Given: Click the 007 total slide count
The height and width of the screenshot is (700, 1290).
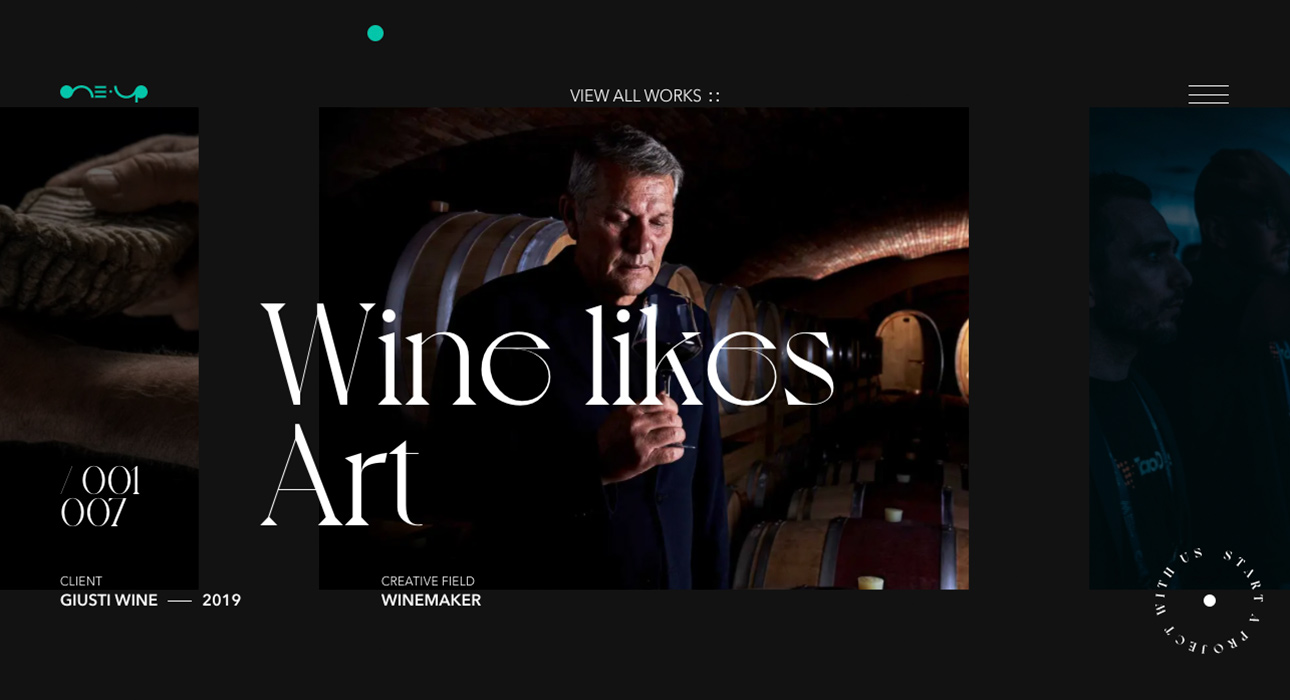Looking at the screenshot, I should pyautogui.click(x=93, y=514).
